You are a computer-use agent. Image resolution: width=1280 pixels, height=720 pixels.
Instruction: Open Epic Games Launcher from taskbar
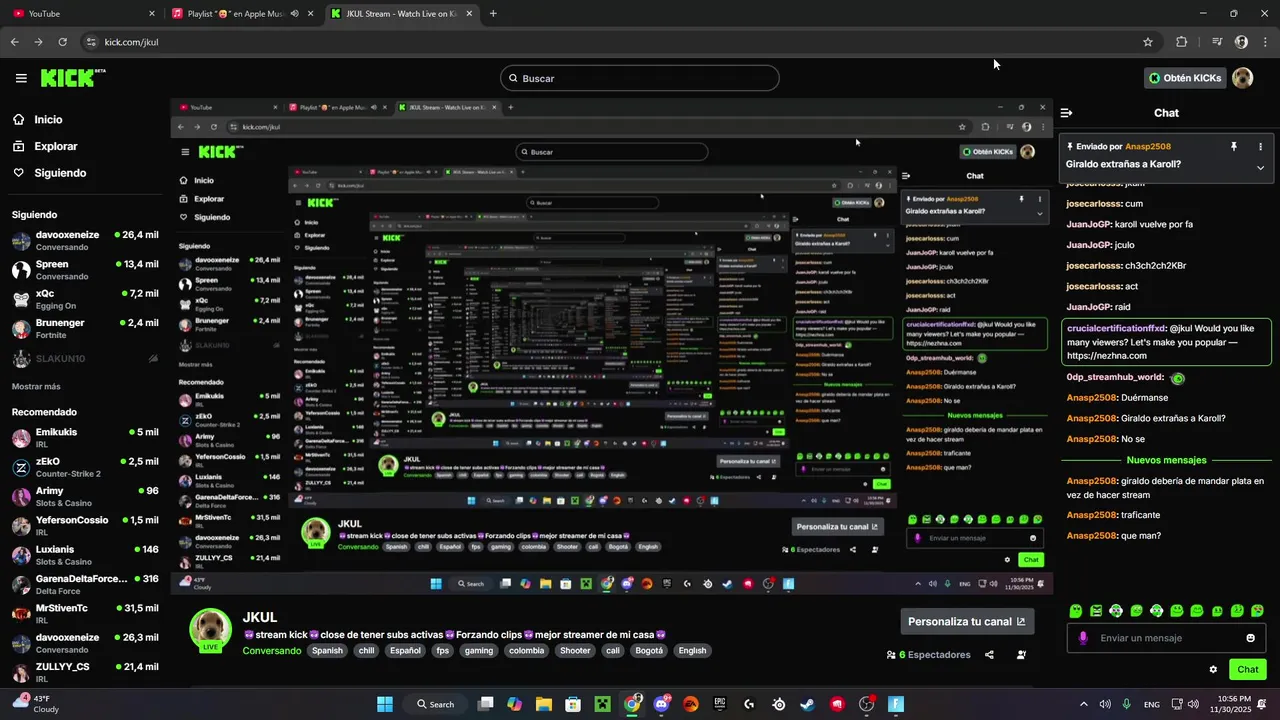(719, 704)
